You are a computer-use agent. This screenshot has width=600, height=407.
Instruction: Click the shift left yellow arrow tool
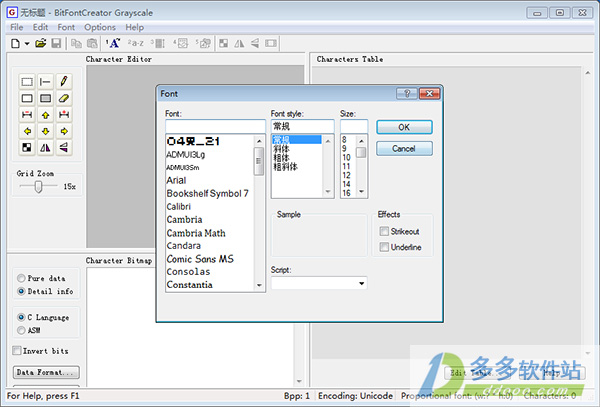click(27, 131)
